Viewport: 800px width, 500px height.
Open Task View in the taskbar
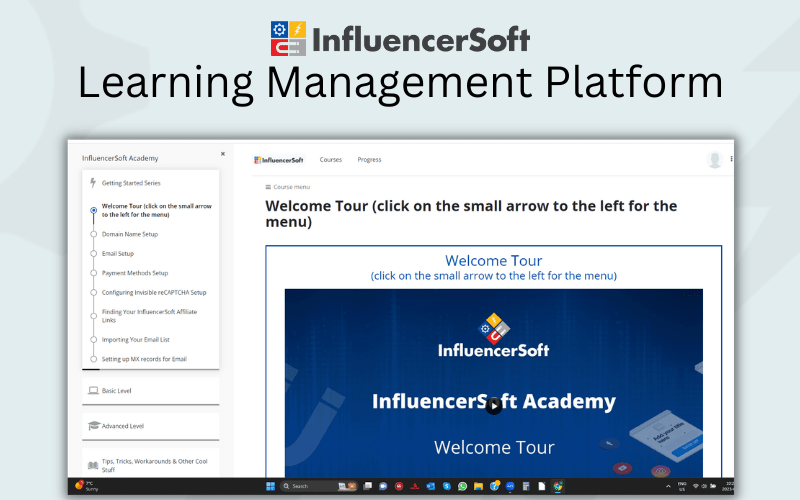(367, 486)
